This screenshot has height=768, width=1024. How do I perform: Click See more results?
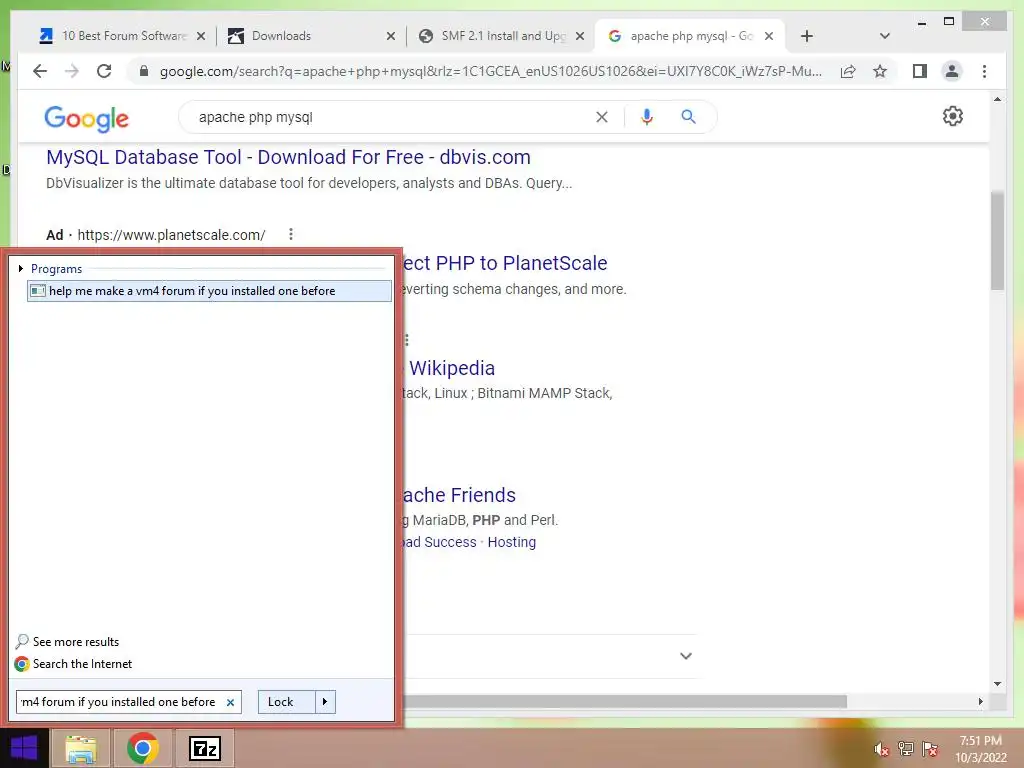[76, 642]
